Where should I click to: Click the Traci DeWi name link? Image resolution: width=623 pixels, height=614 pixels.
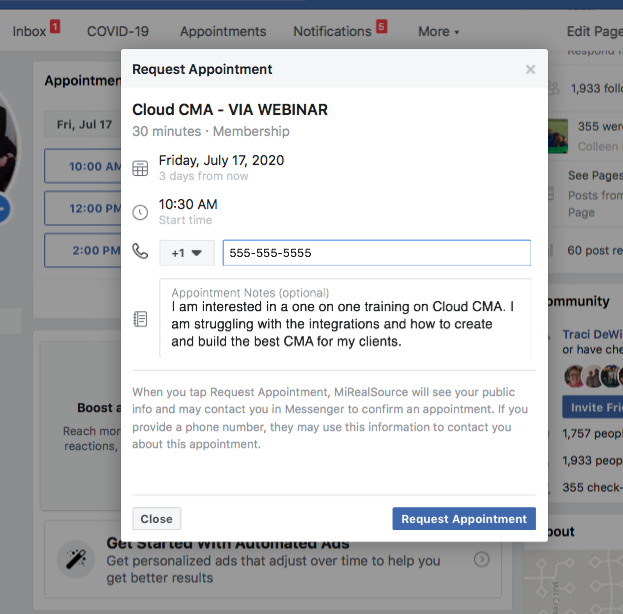tap(592, 335)
